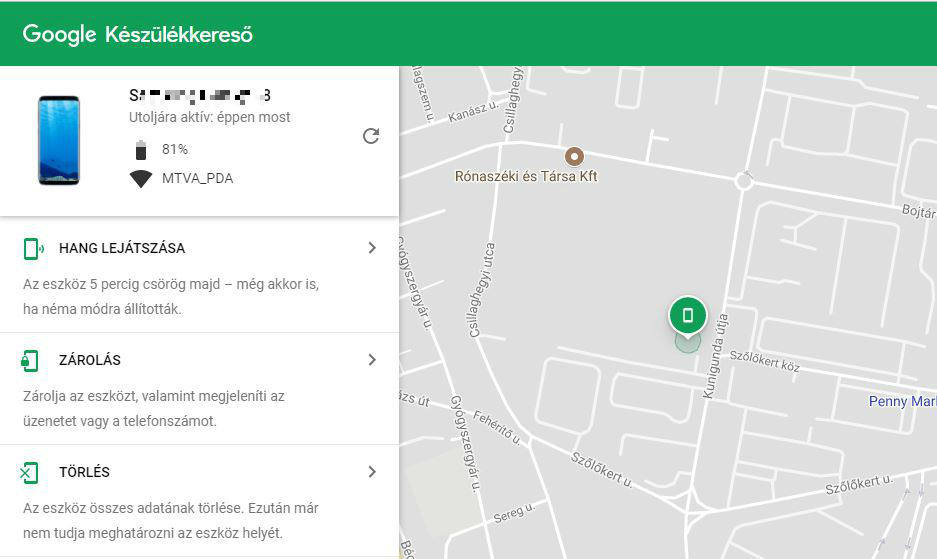The height and width of the screenshot is (559, 937).
Task: Click the green device location pin on map
Action: point(687,316)
